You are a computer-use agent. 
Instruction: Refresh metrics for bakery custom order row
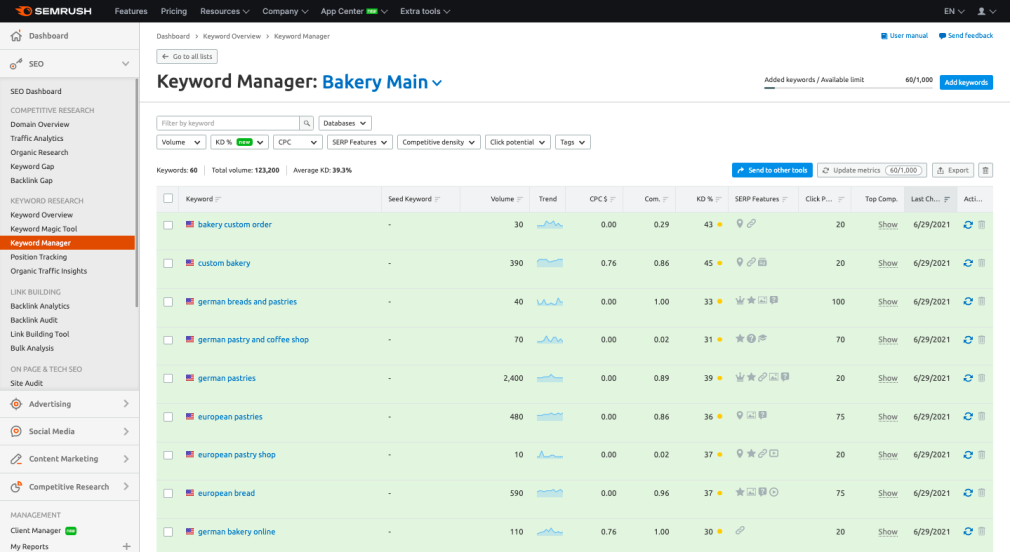pyautogui.click(x=967, y=225)
